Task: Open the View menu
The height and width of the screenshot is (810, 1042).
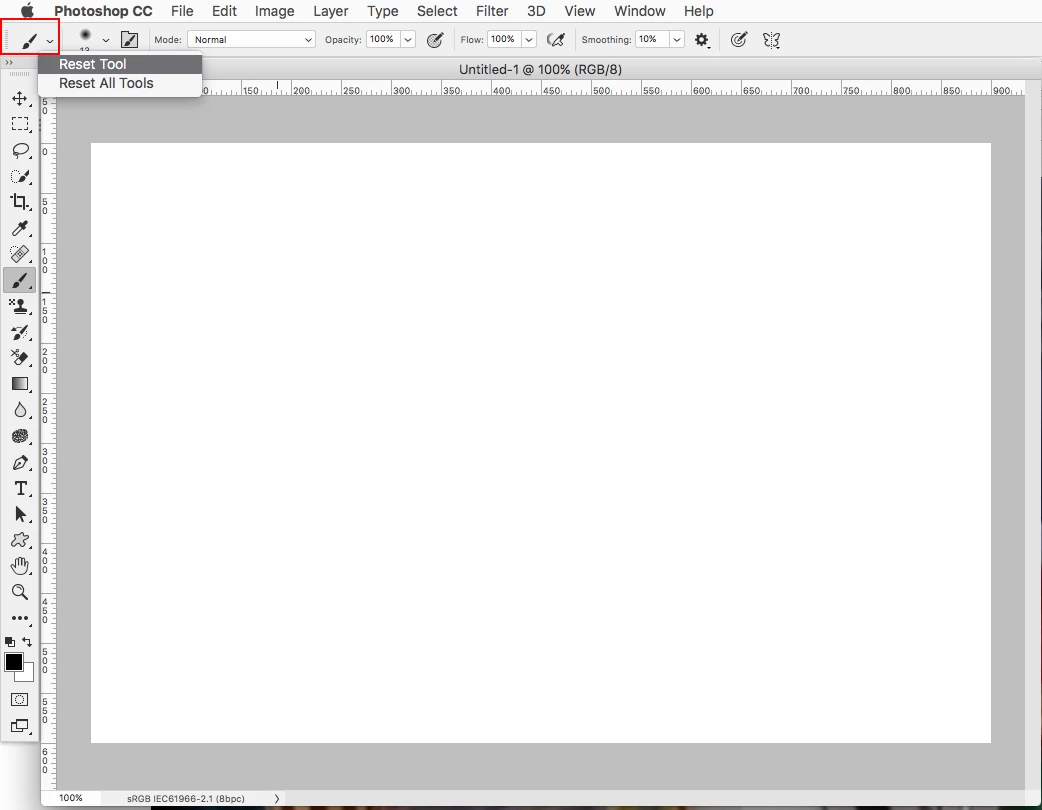Action: coord(580,11)
